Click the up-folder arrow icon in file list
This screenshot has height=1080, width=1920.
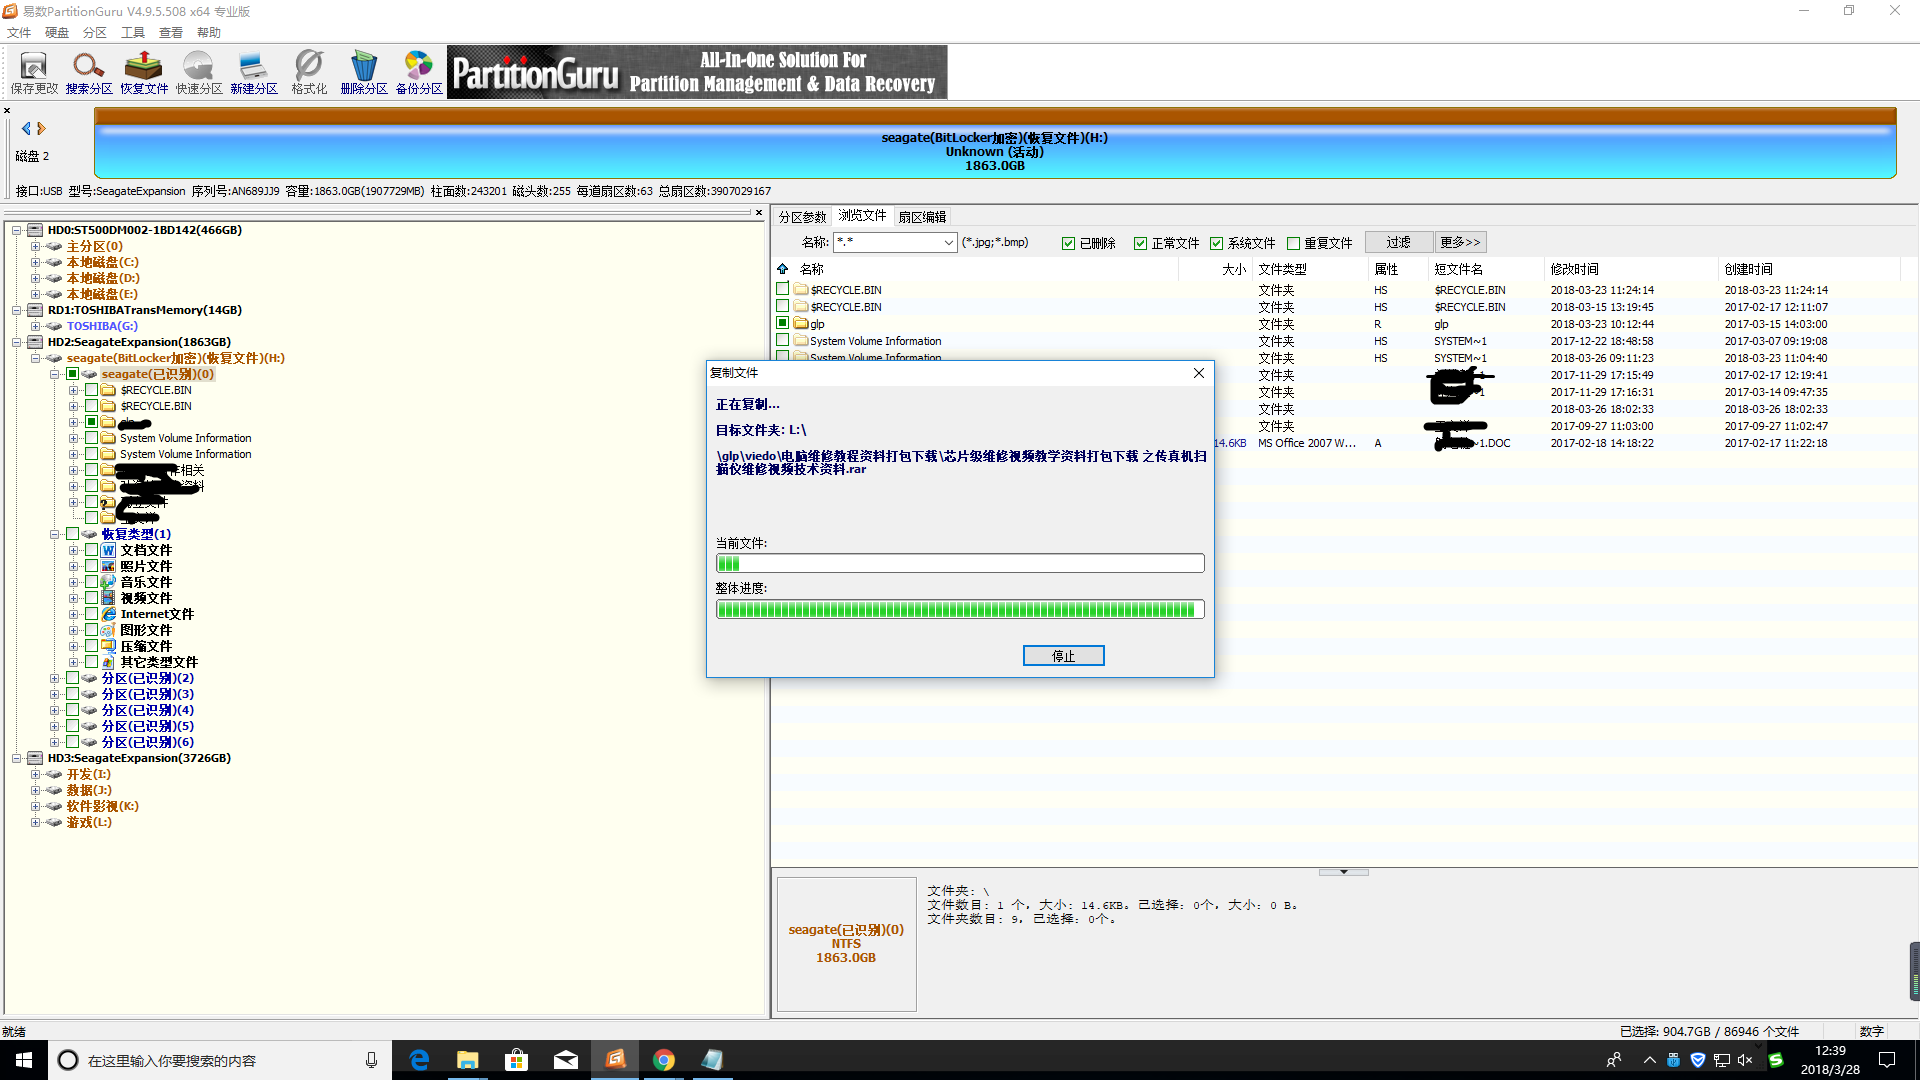[x=783, y=269]
